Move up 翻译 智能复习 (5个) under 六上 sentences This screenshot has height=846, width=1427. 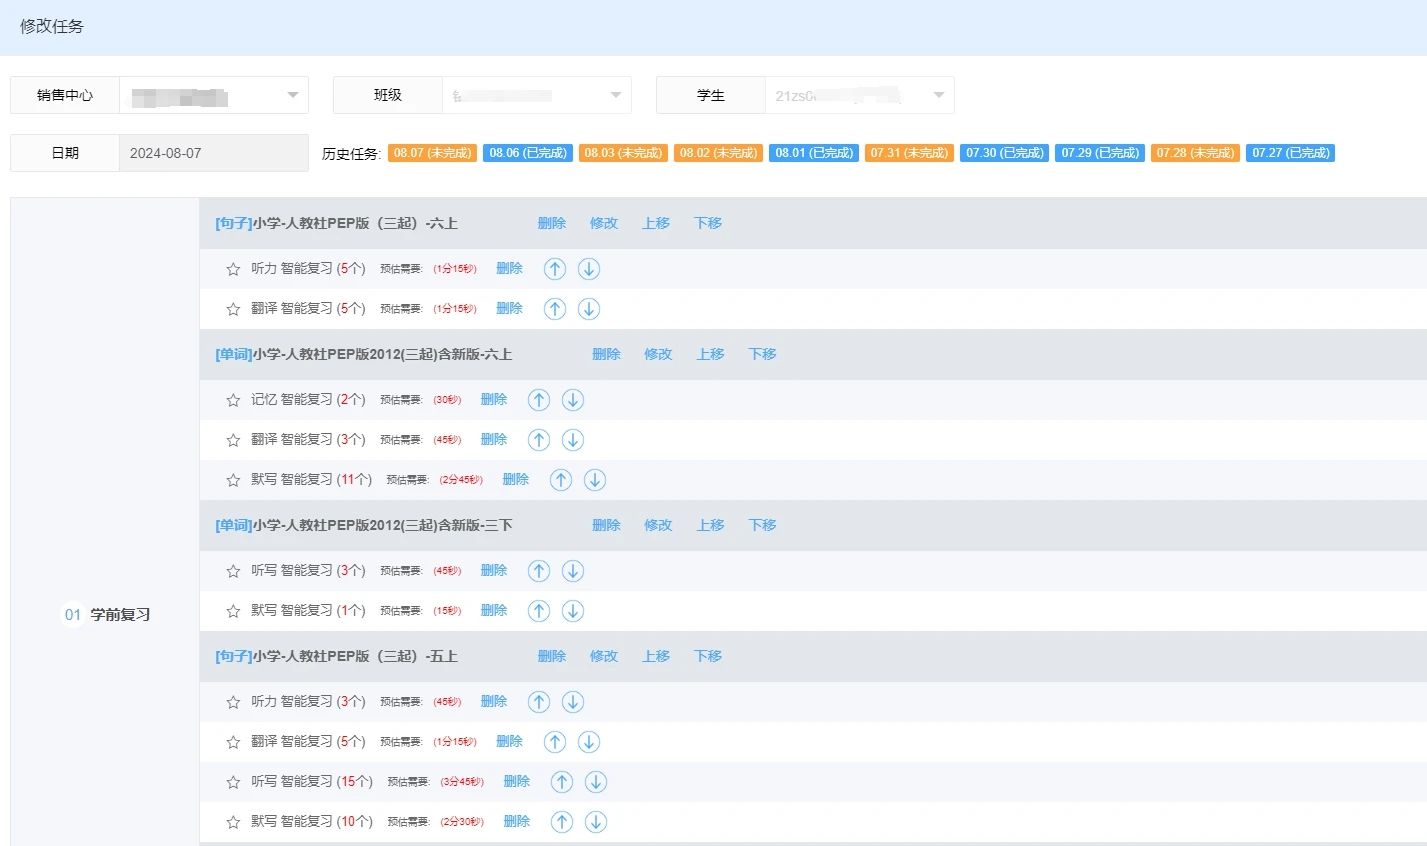[555, 309]
